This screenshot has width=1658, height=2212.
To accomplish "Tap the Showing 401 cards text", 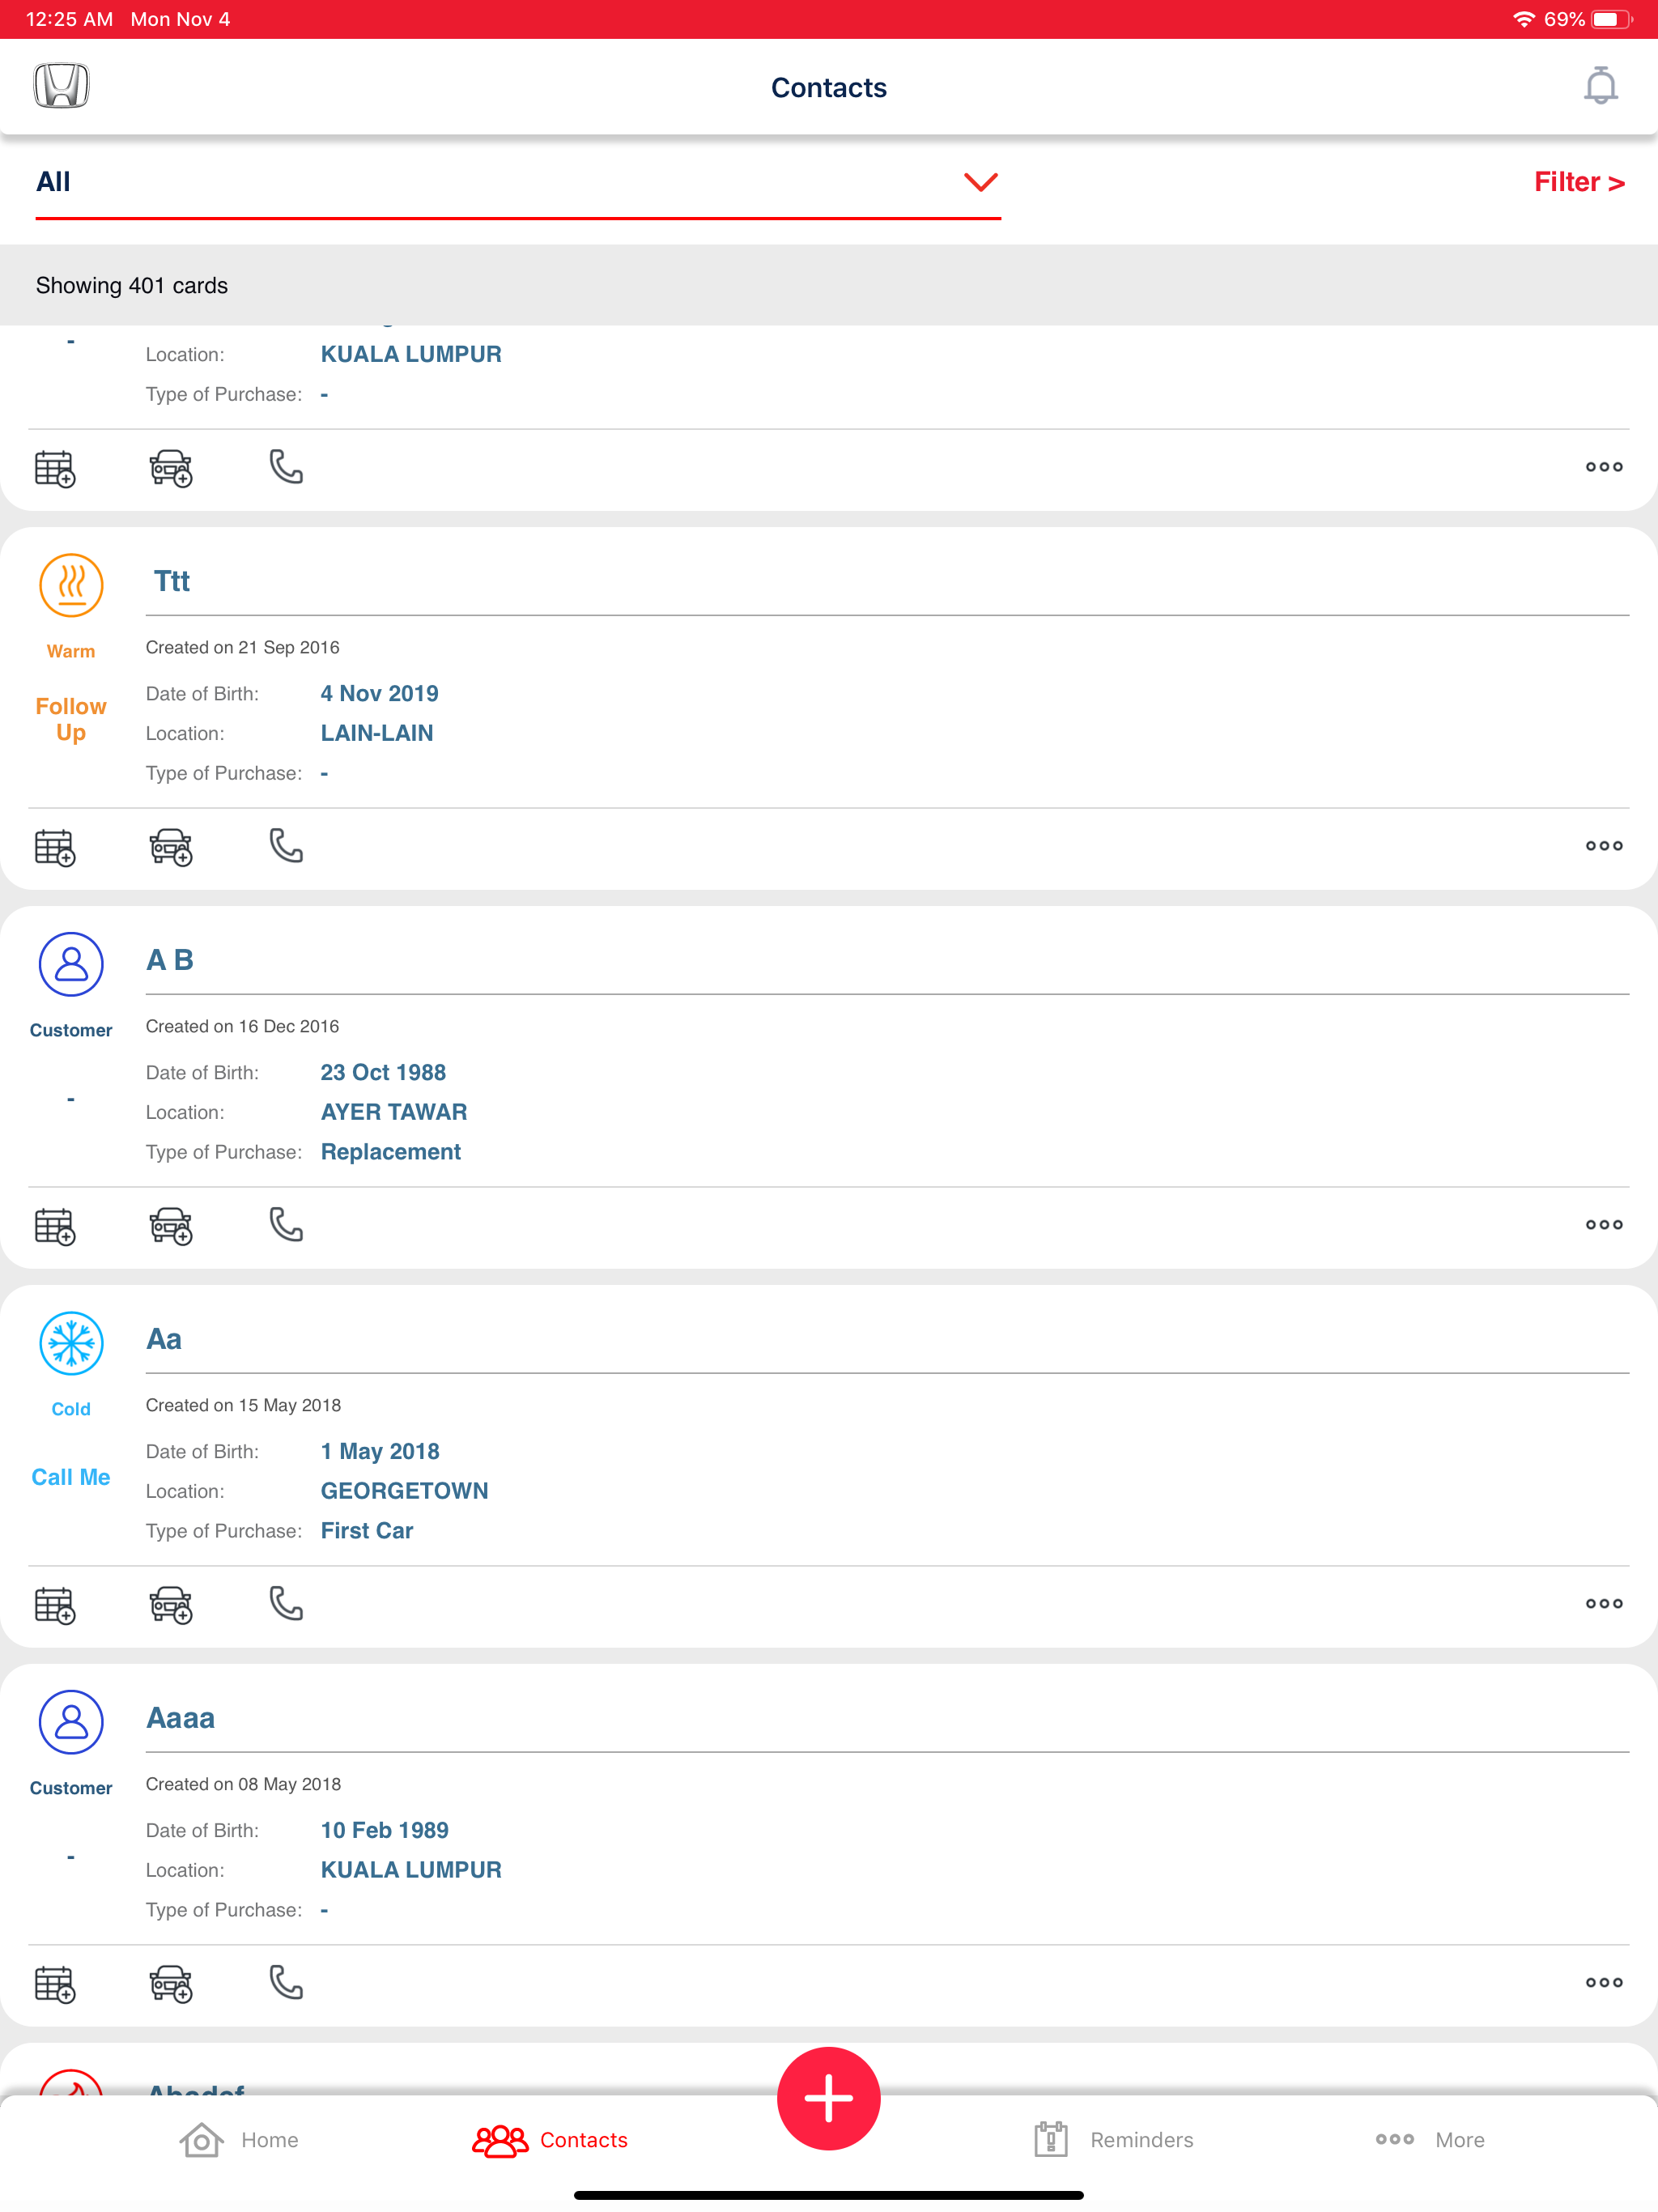I will (132, 285).
